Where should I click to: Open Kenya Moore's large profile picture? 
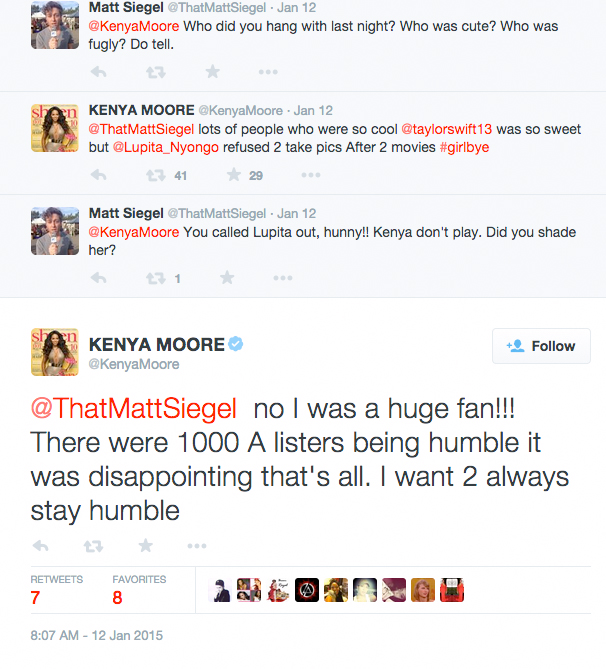pyautogui.click(x=55, y=353)
